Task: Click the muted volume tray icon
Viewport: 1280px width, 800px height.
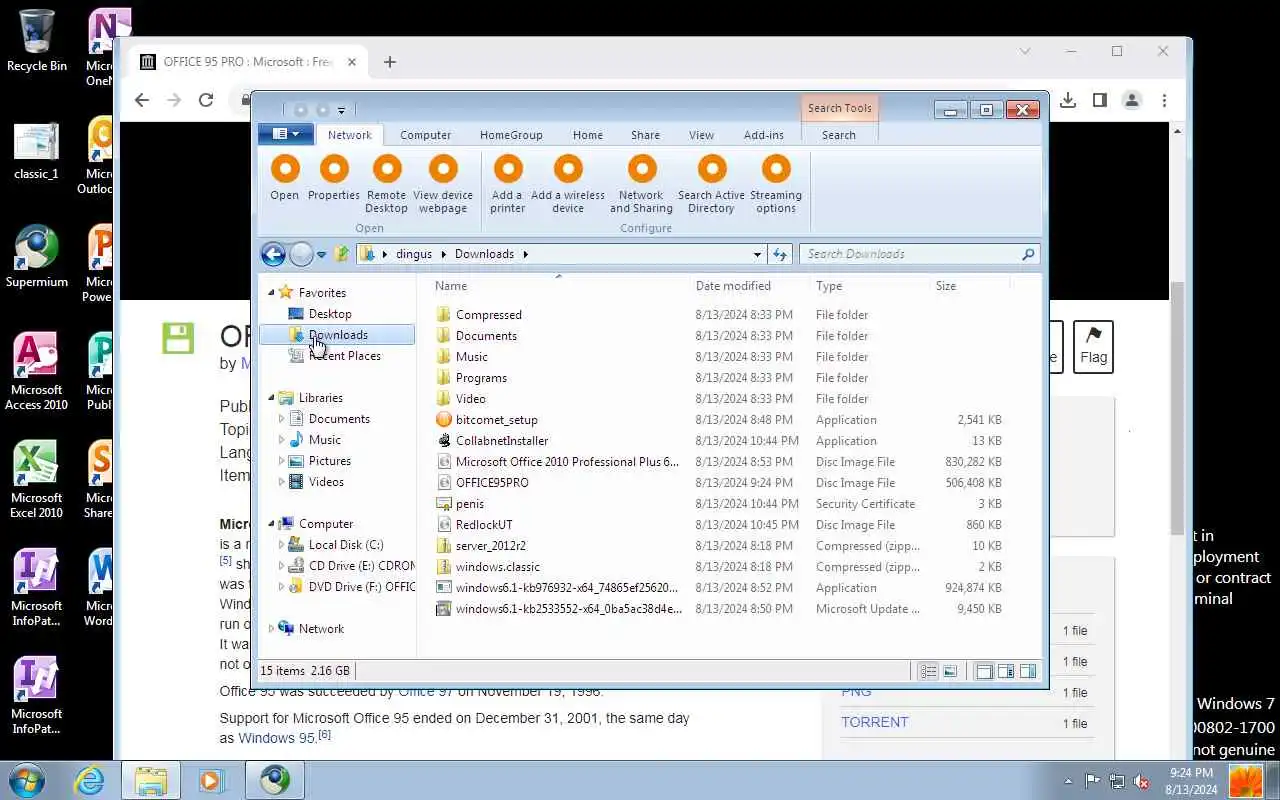Action: (x=1141, y=781)
